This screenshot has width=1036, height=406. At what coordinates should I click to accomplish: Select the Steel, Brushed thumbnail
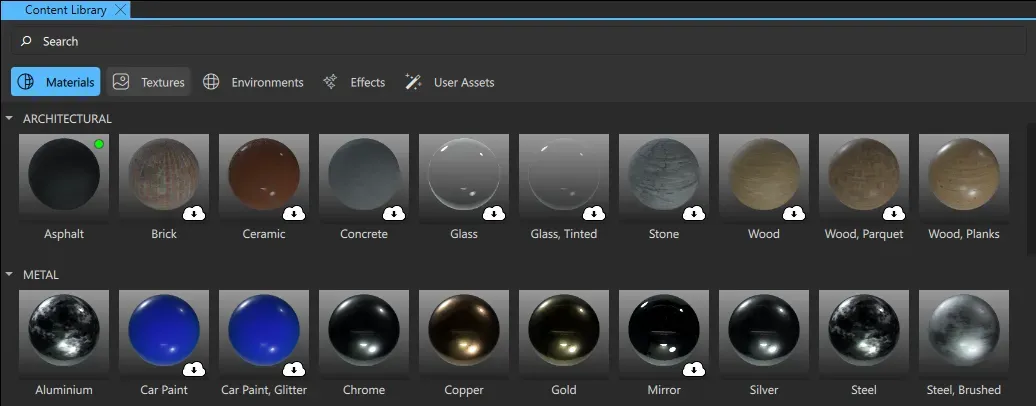964,333
